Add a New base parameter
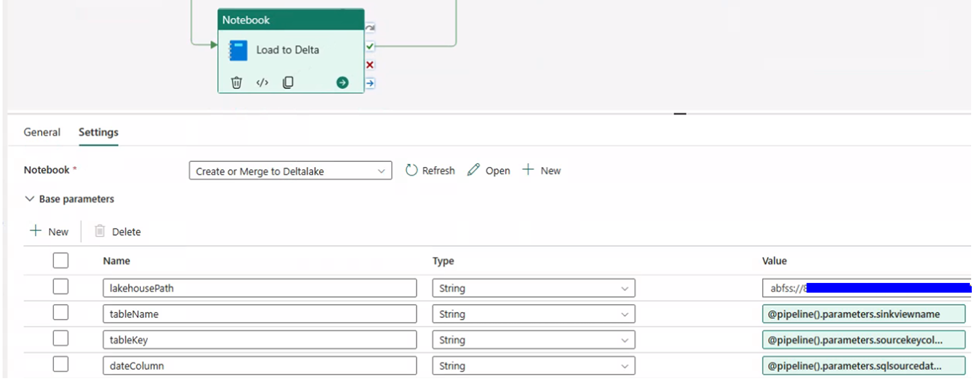Screen dimensions: 975x382 pyautogui.click(x=49, y=231)
